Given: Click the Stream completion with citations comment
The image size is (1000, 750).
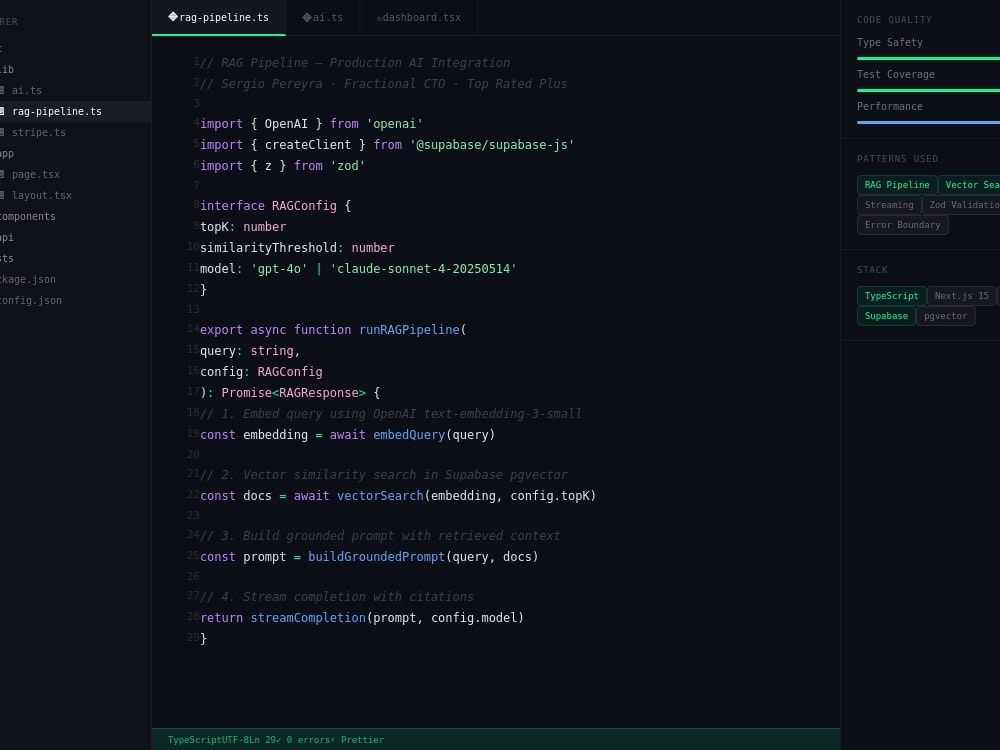Looking at the screenshot, I should (337, 597).
